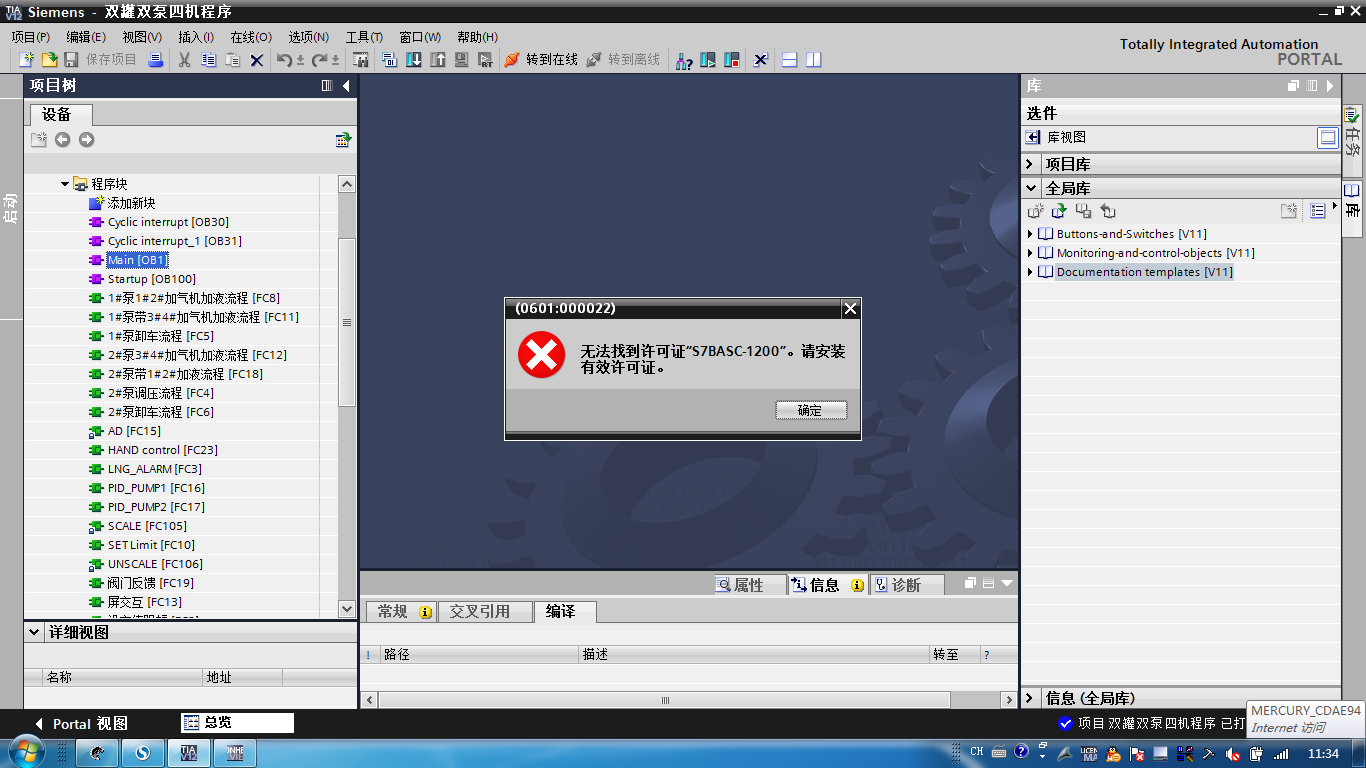The image size is (1366, 768).
Task: Expand the Documentation templates library
Action: 1031,272
